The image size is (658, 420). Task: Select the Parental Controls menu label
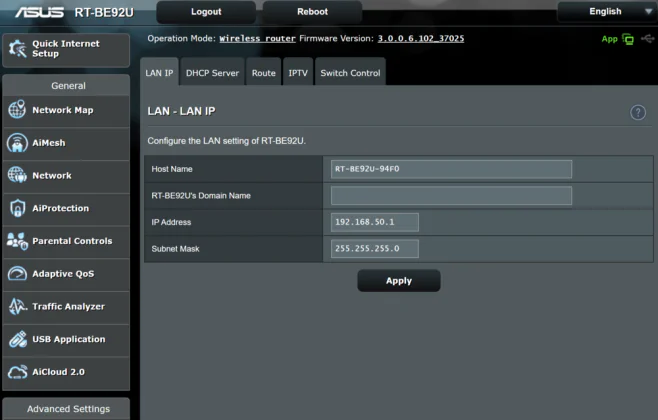click(x=72, y=241)
